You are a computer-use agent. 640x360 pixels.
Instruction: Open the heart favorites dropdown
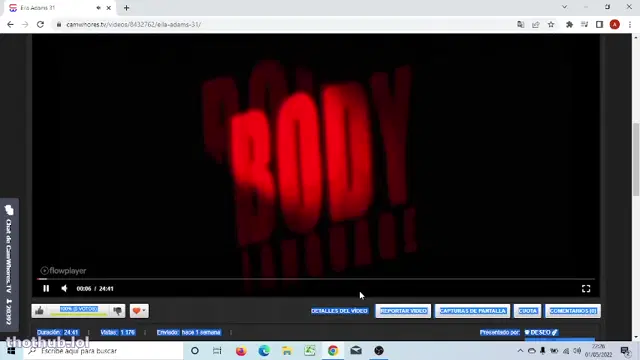(x=139, y=311)
